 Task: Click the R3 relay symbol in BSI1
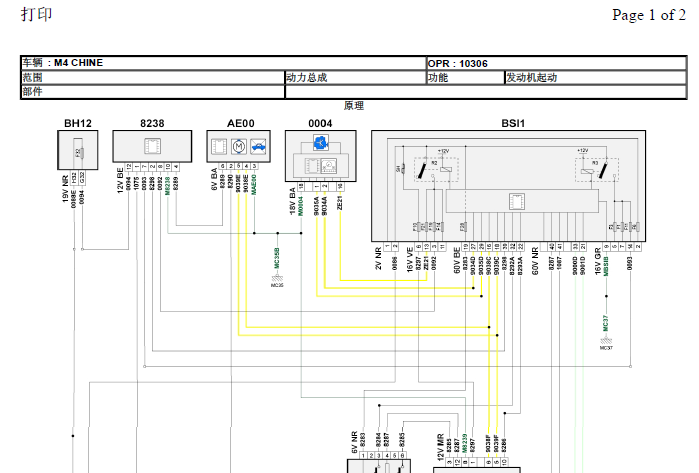click(x=596, y=170)
